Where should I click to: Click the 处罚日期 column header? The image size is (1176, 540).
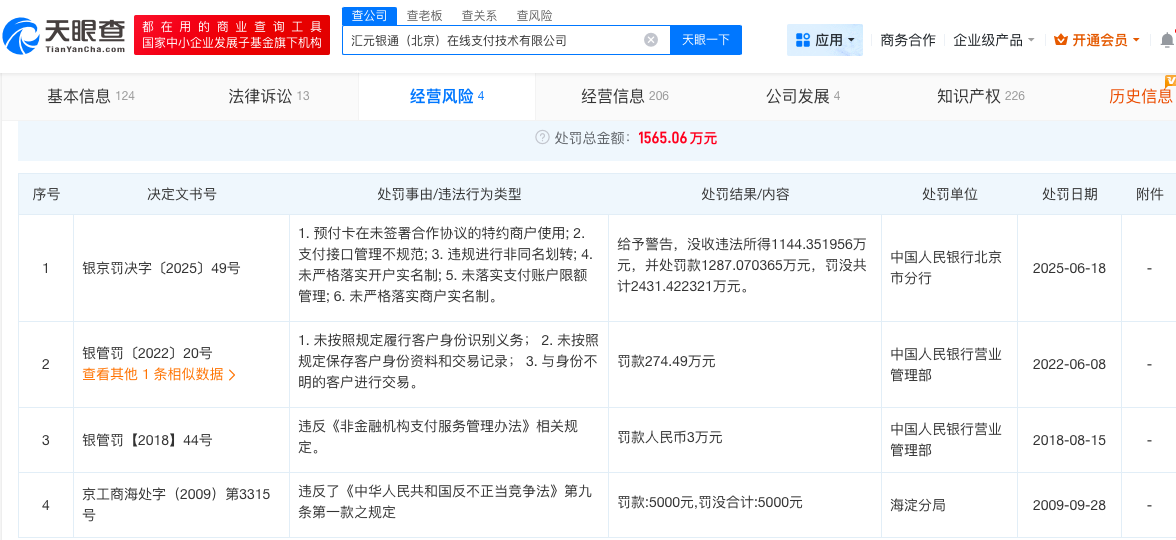point(1070,194)
